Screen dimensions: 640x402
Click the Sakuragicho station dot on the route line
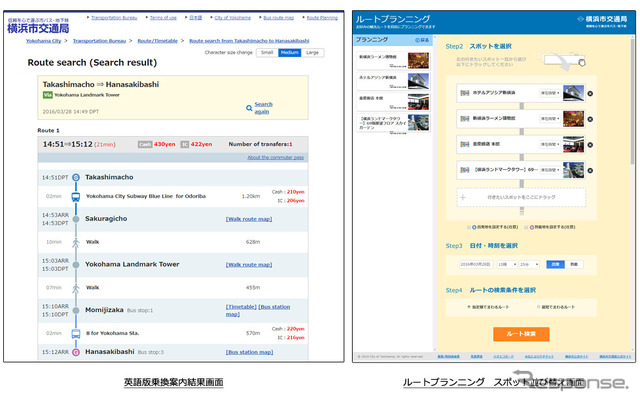(x=76, y=219)
